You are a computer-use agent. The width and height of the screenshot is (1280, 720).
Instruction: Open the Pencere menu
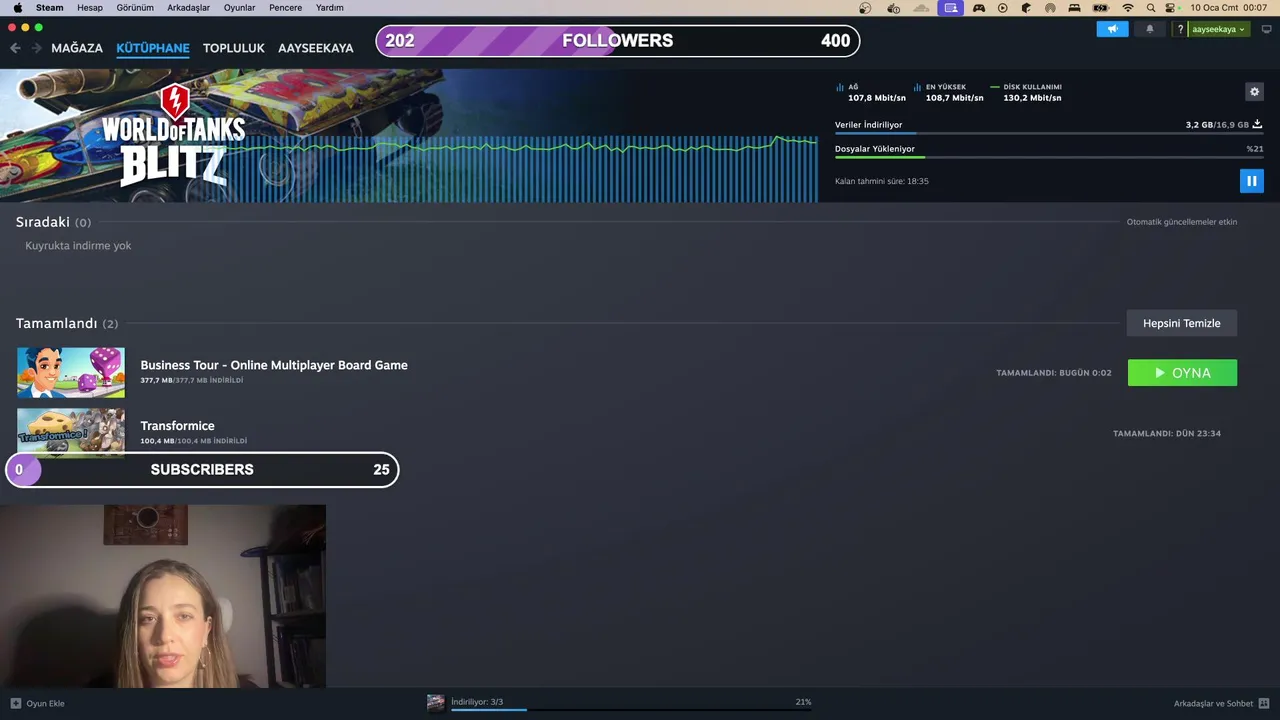point(286,7)
